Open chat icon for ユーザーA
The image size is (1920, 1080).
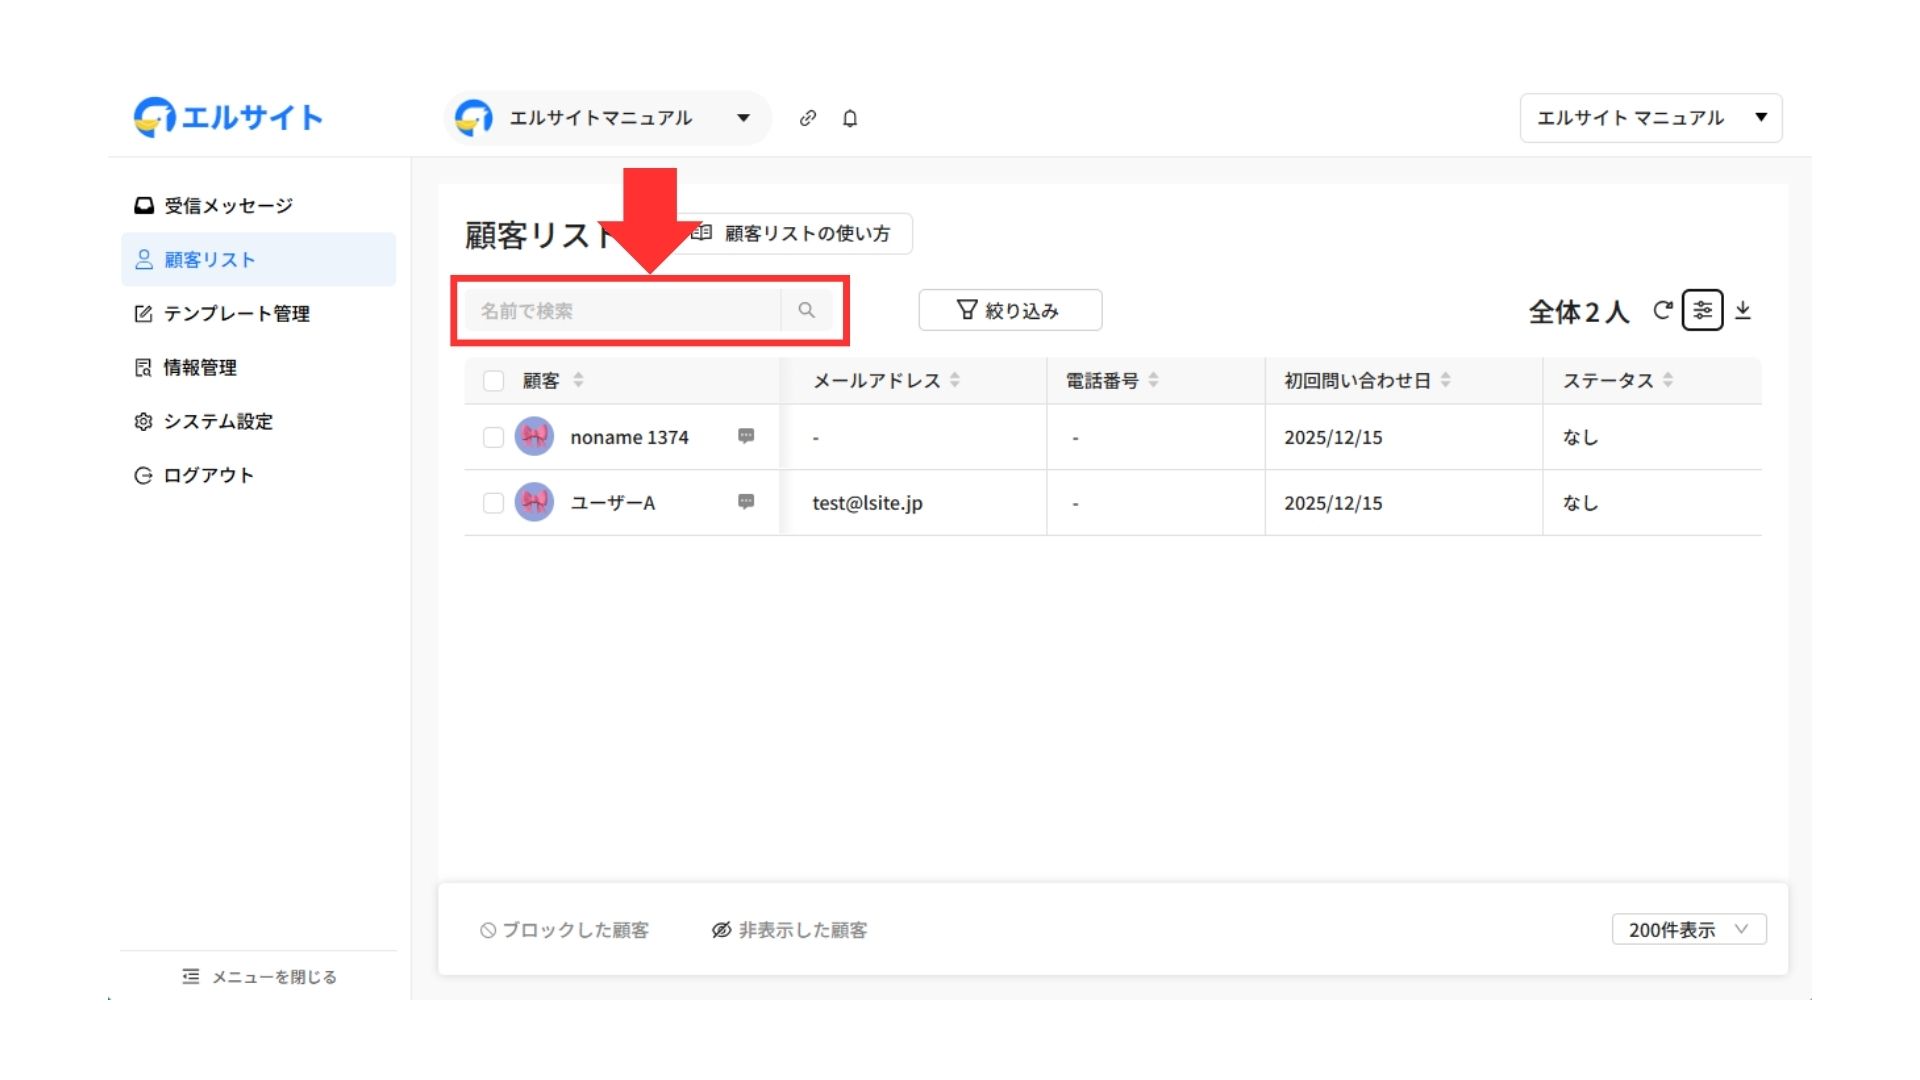(x=746, y=502)
